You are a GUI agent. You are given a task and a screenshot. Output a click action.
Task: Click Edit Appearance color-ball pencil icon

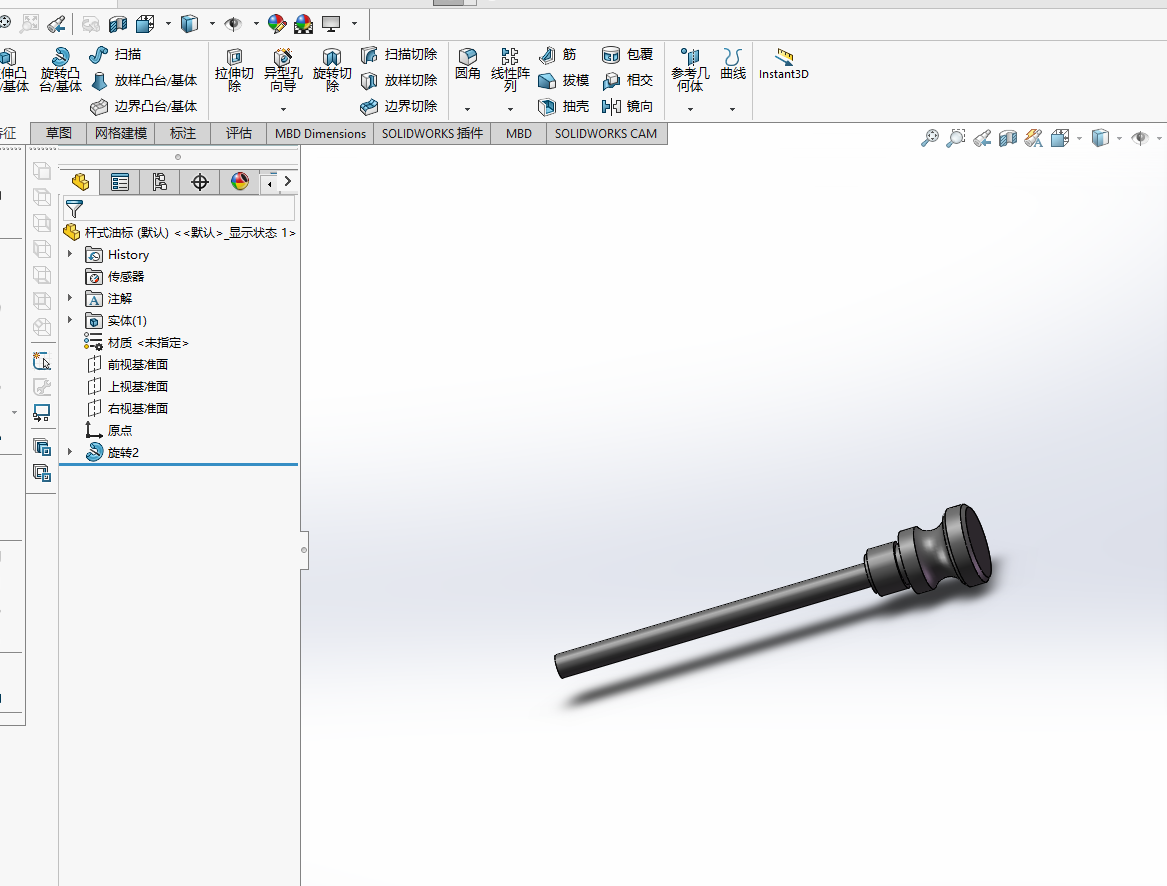[x=277, y=24]
